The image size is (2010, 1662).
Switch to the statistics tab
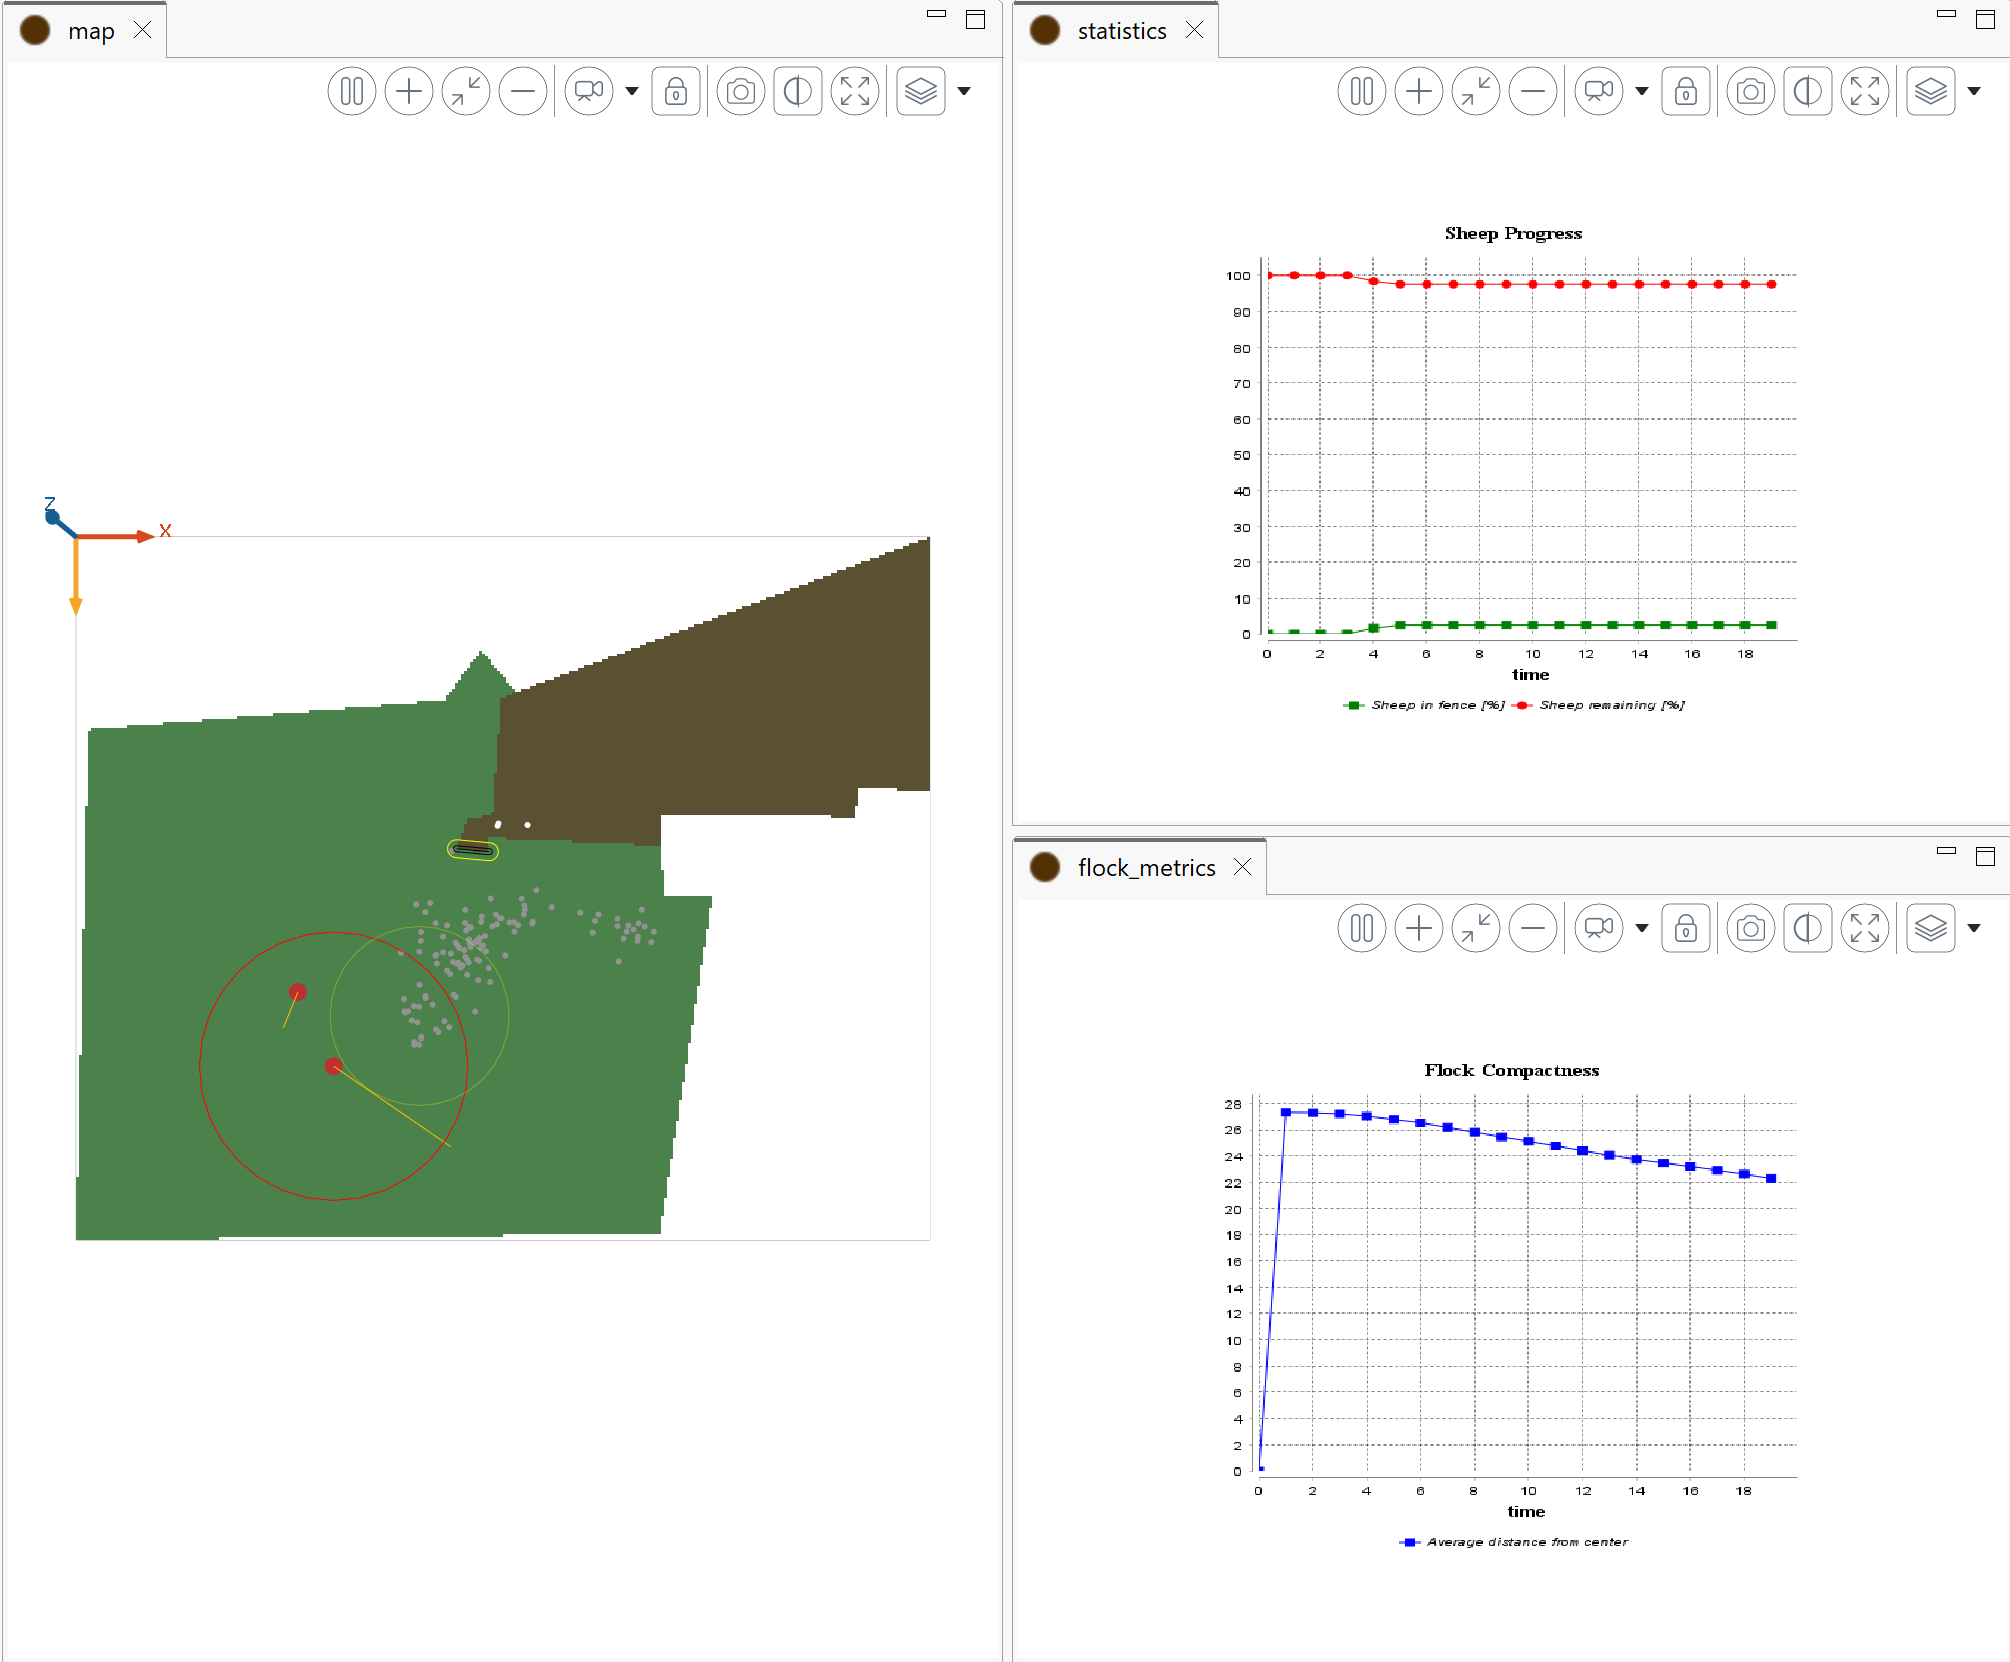coord(1121,31)
